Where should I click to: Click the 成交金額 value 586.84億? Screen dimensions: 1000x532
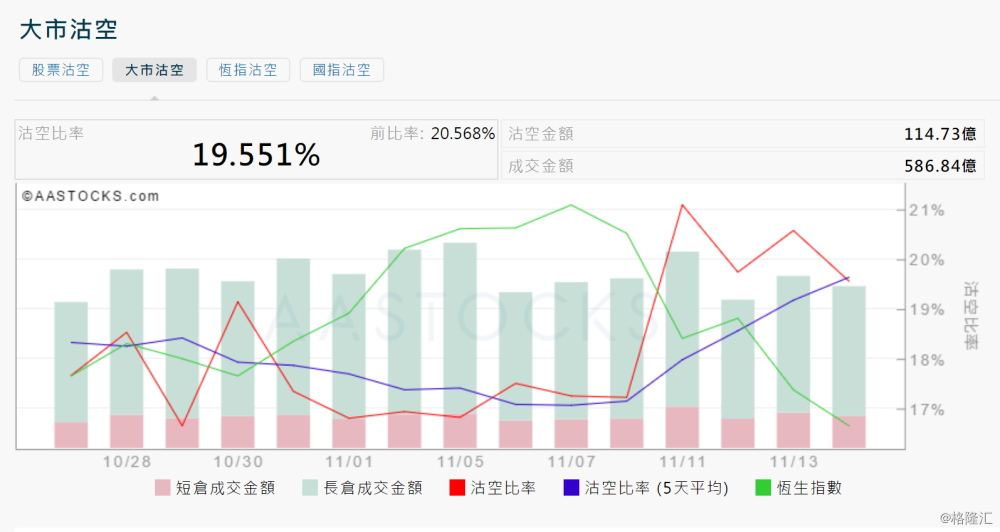click(940, 166)
